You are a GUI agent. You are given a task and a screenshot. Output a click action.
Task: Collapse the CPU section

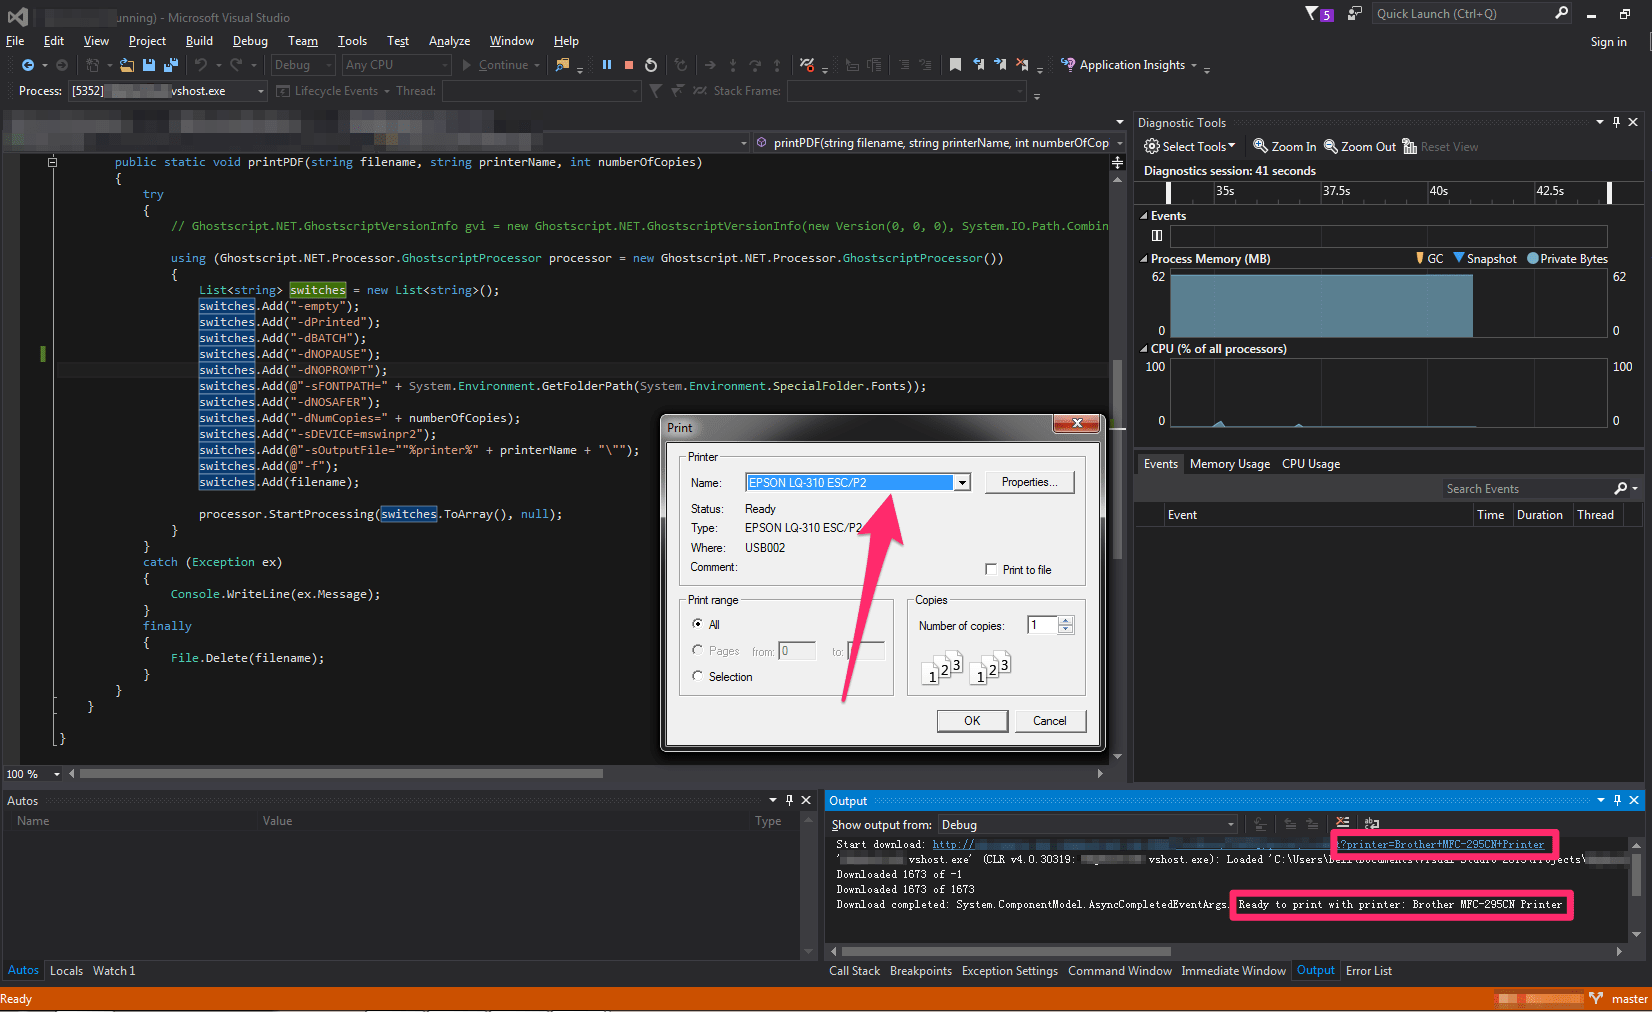tap(1144, 349)
